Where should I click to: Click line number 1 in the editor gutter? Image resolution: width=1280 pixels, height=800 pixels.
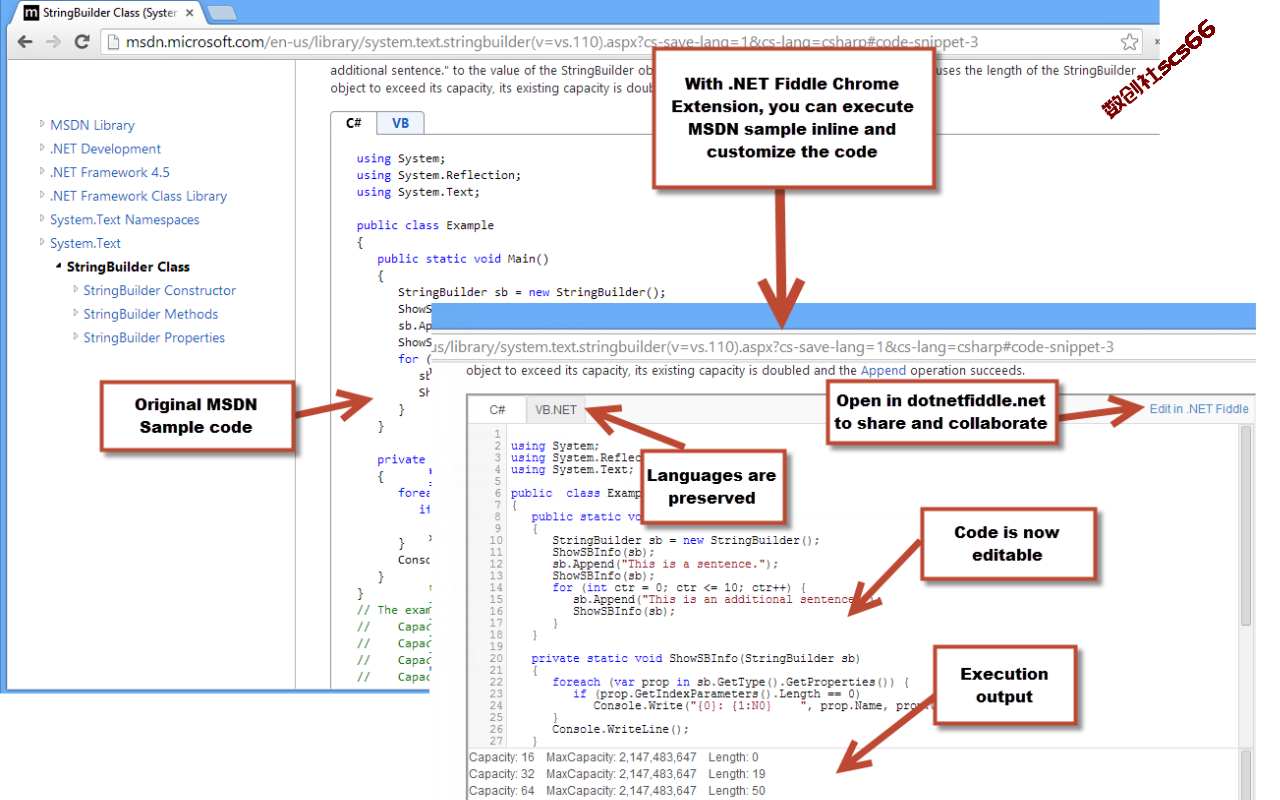[x=497, y=434]
